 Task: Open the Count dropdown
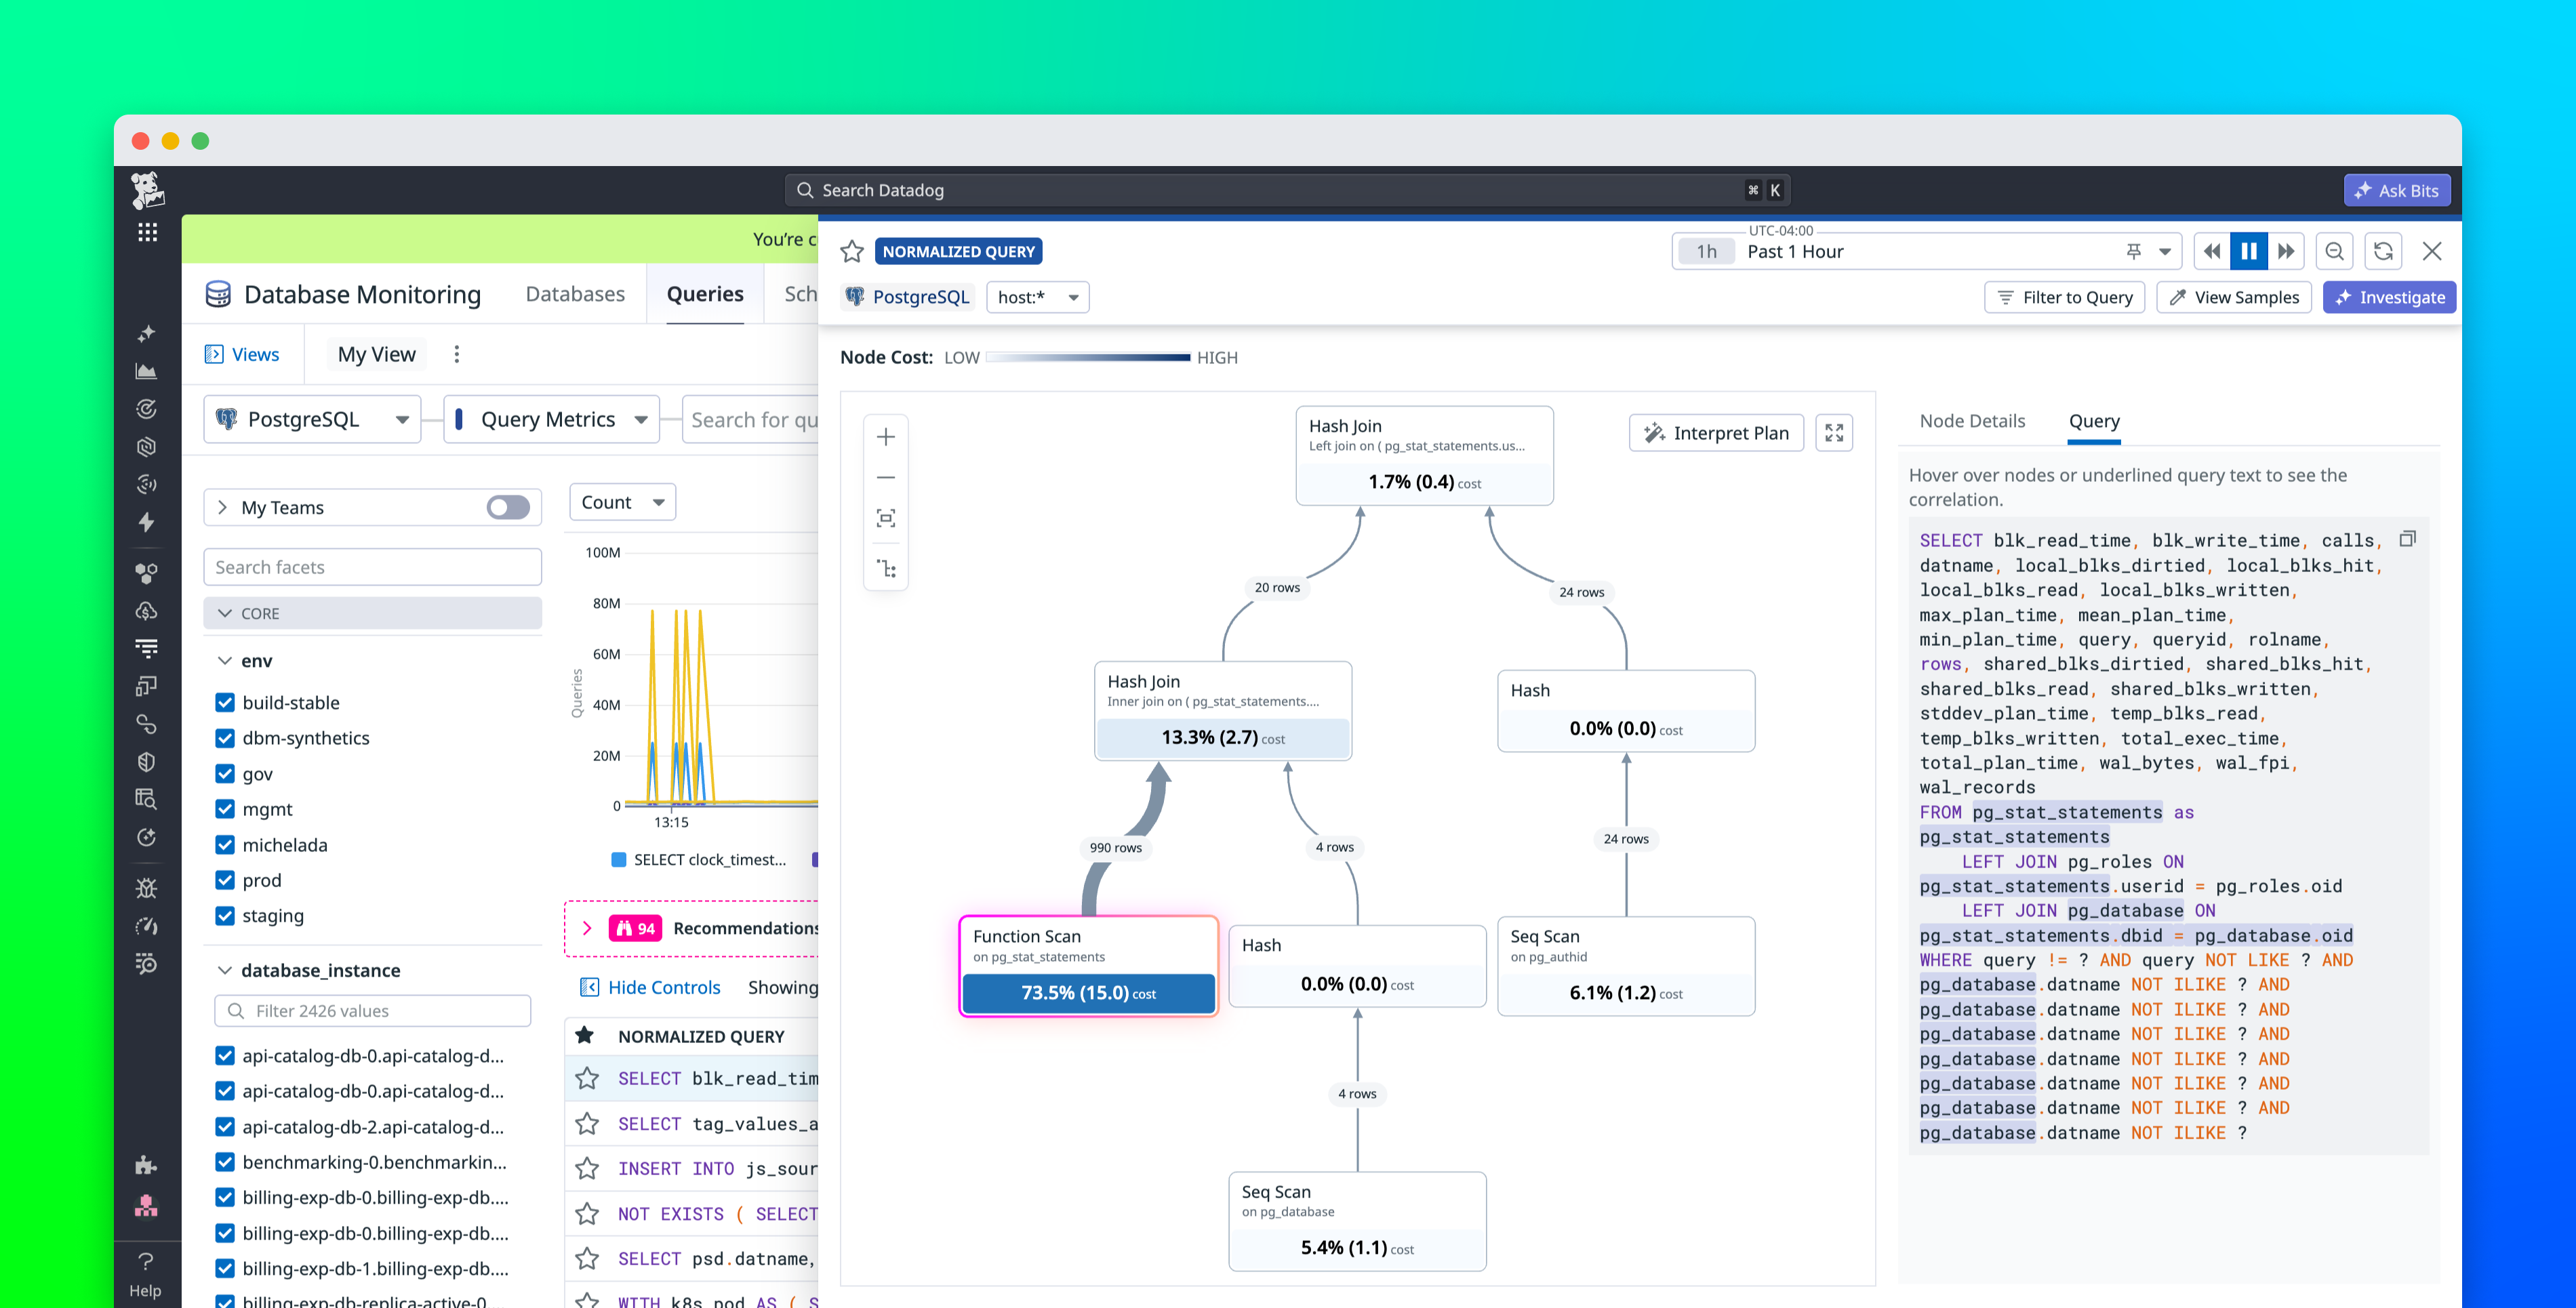[x=622, y=502]
